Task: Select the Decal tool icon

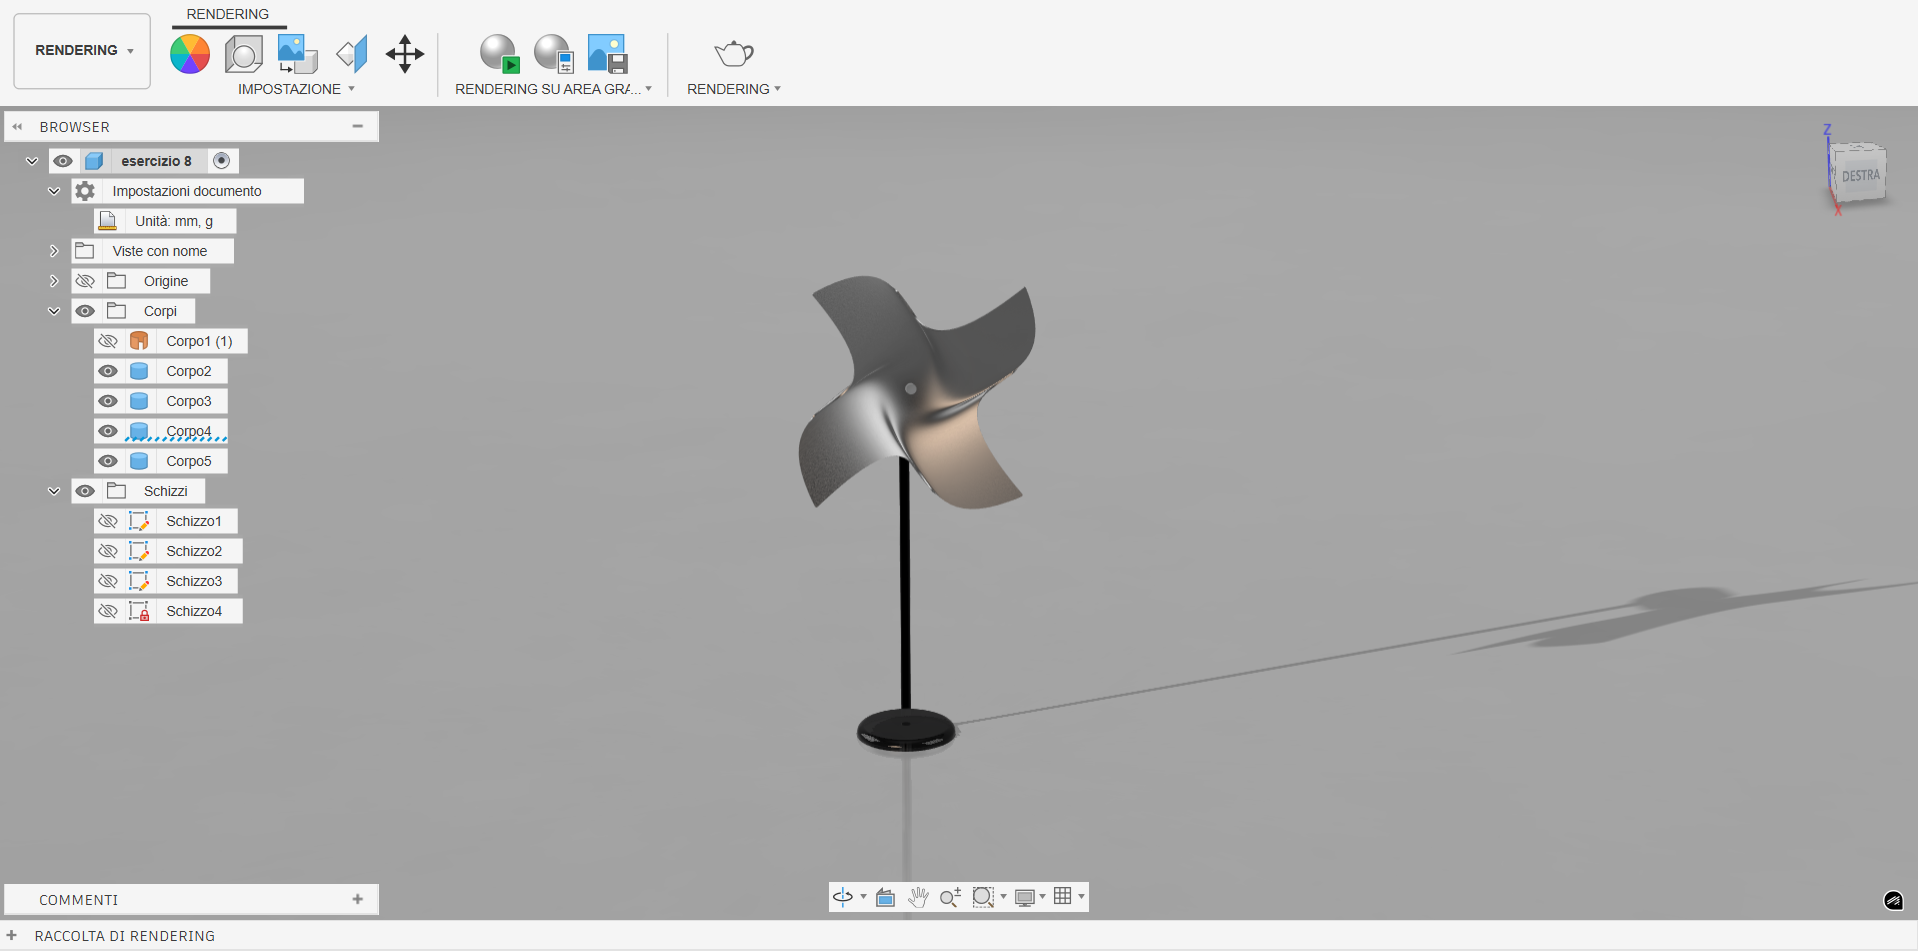Action: (351, 54)
